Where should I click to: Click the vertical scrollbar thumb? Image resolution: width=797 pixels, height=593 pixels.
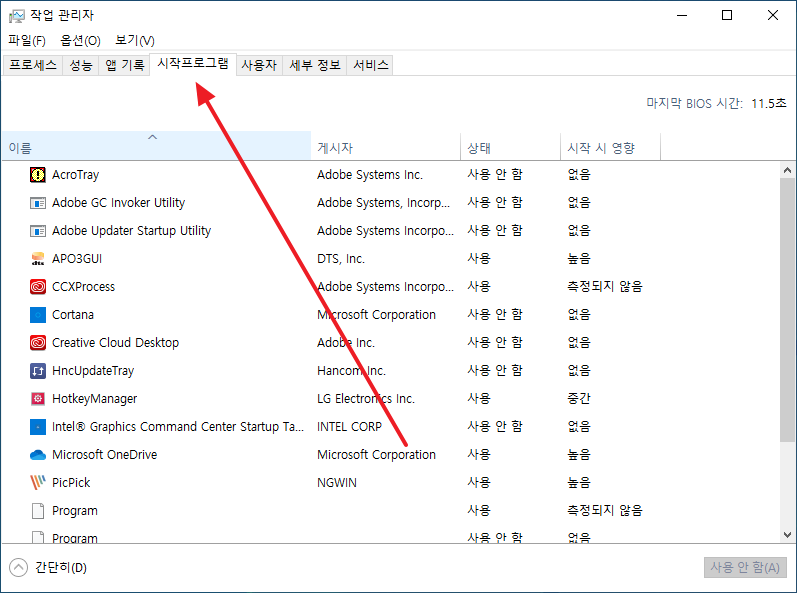[787, 309]
